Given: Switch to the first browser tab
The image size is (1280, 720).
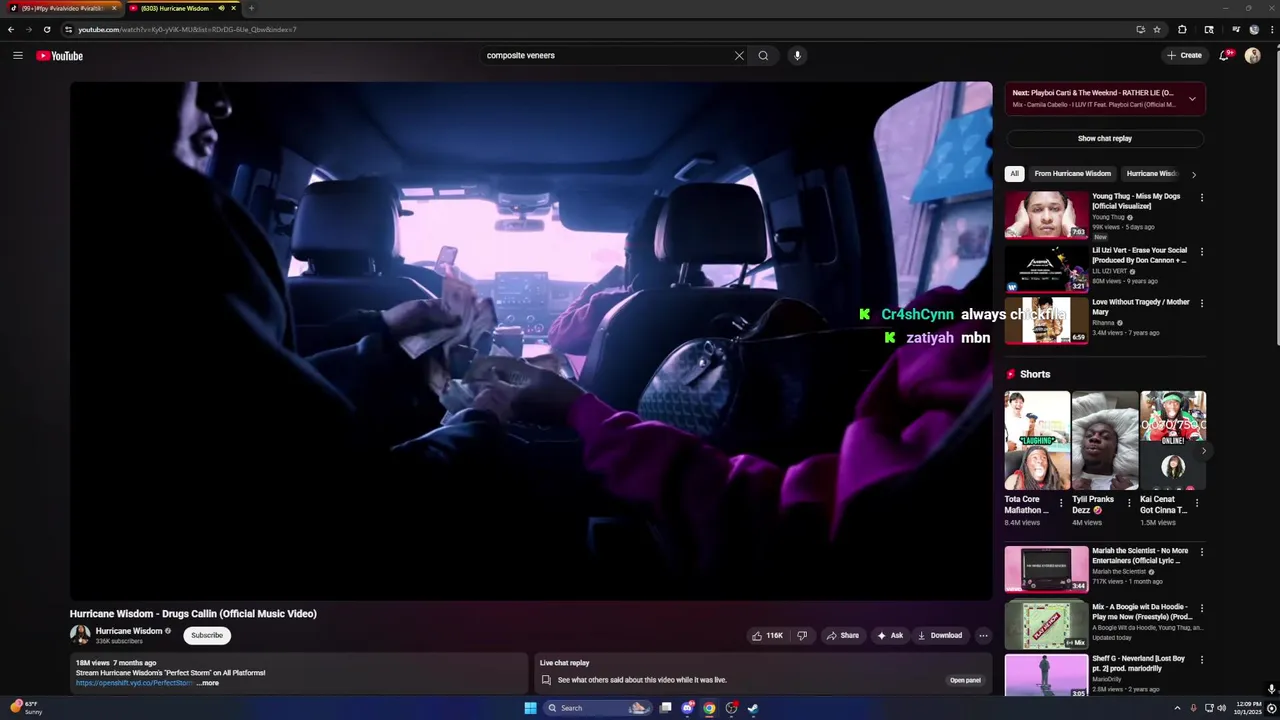Looking at the screenshot, I should coord(62,8).
